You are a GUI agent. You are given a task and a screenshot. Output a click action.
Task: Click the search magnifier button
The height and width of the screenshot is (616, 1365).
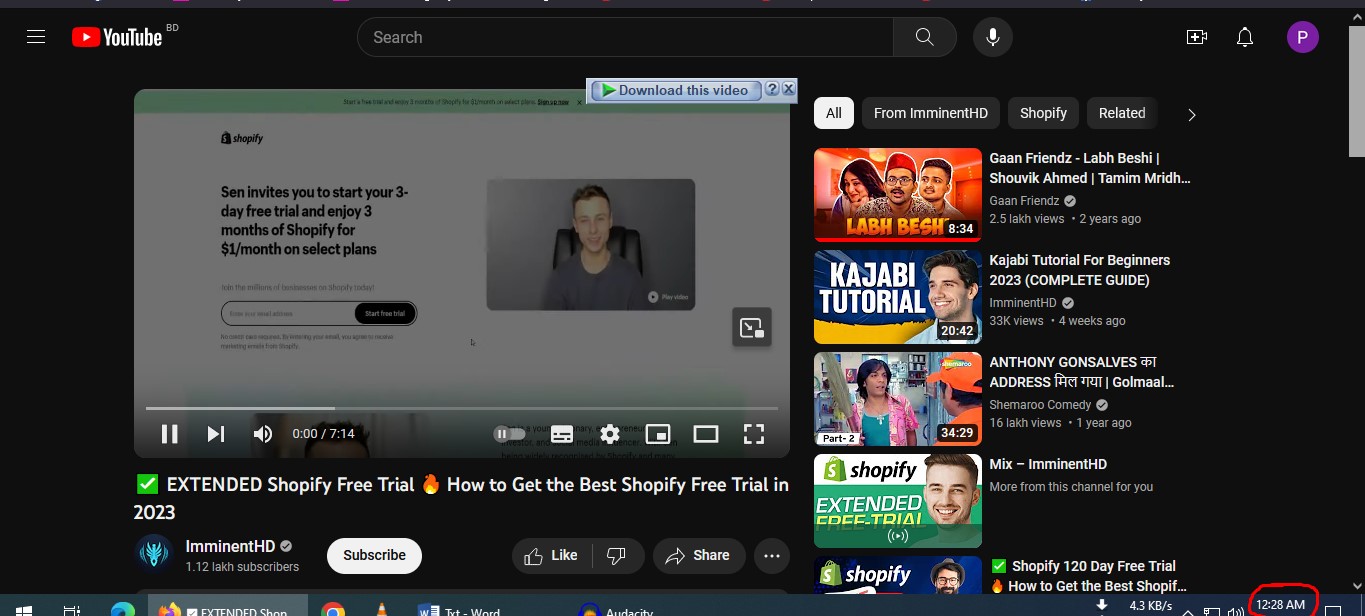pos(925,37)
